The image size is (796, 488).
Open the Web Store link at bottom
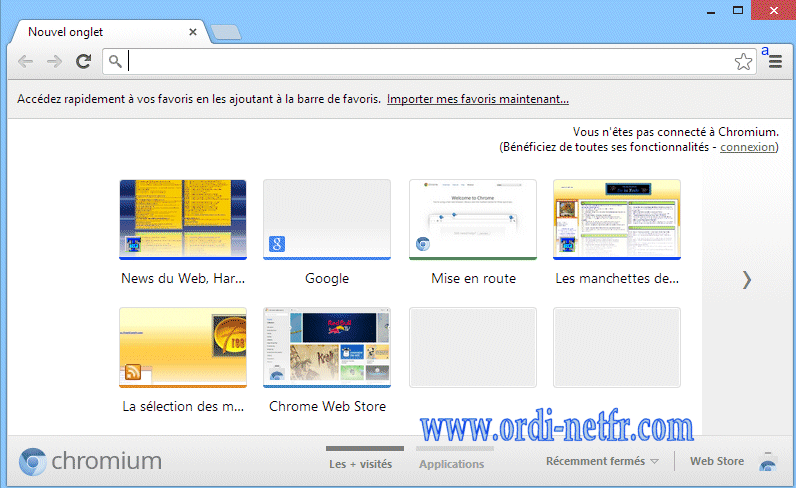(717, 461)
